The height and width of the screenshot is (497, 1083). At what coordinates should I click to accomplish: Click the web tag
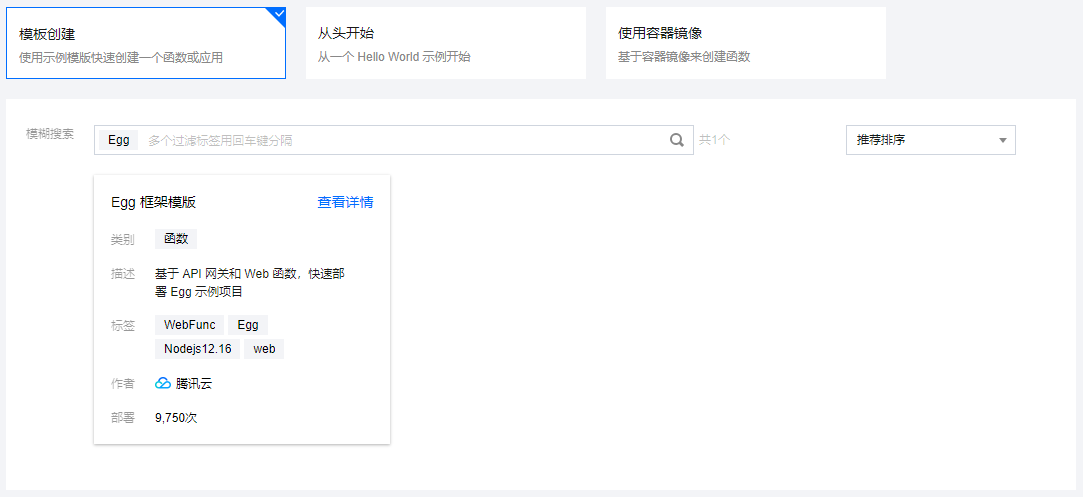click(264, 349)
